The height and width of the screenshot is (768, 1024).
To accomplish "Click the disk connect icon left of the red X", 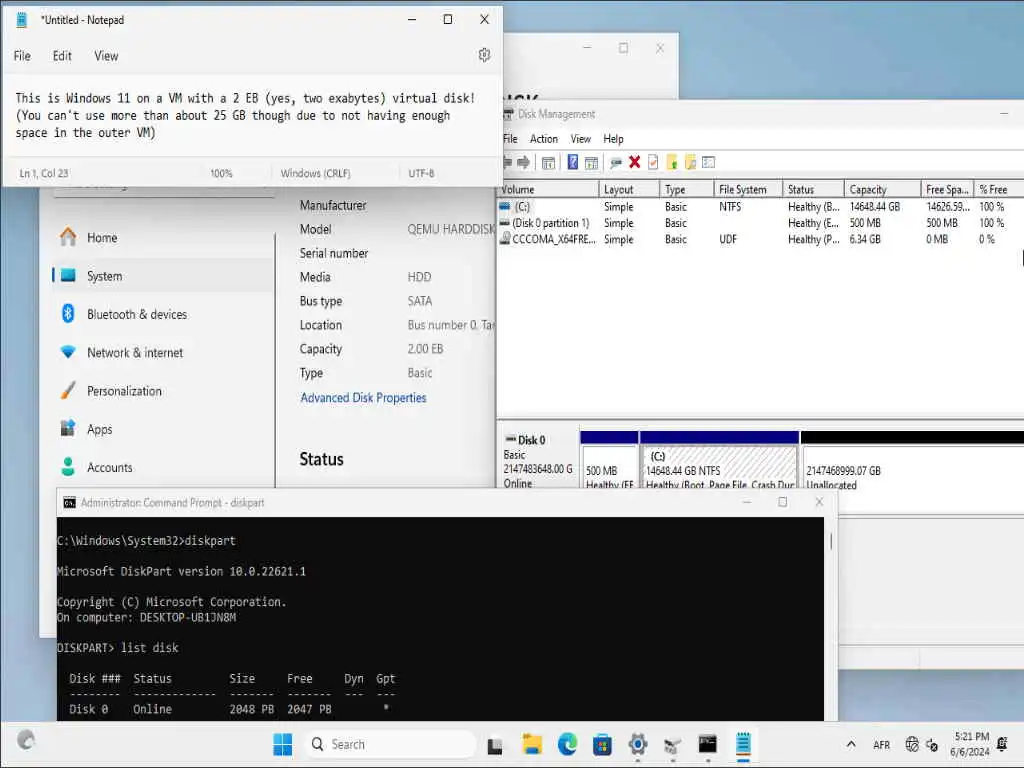I will [615, 163].
